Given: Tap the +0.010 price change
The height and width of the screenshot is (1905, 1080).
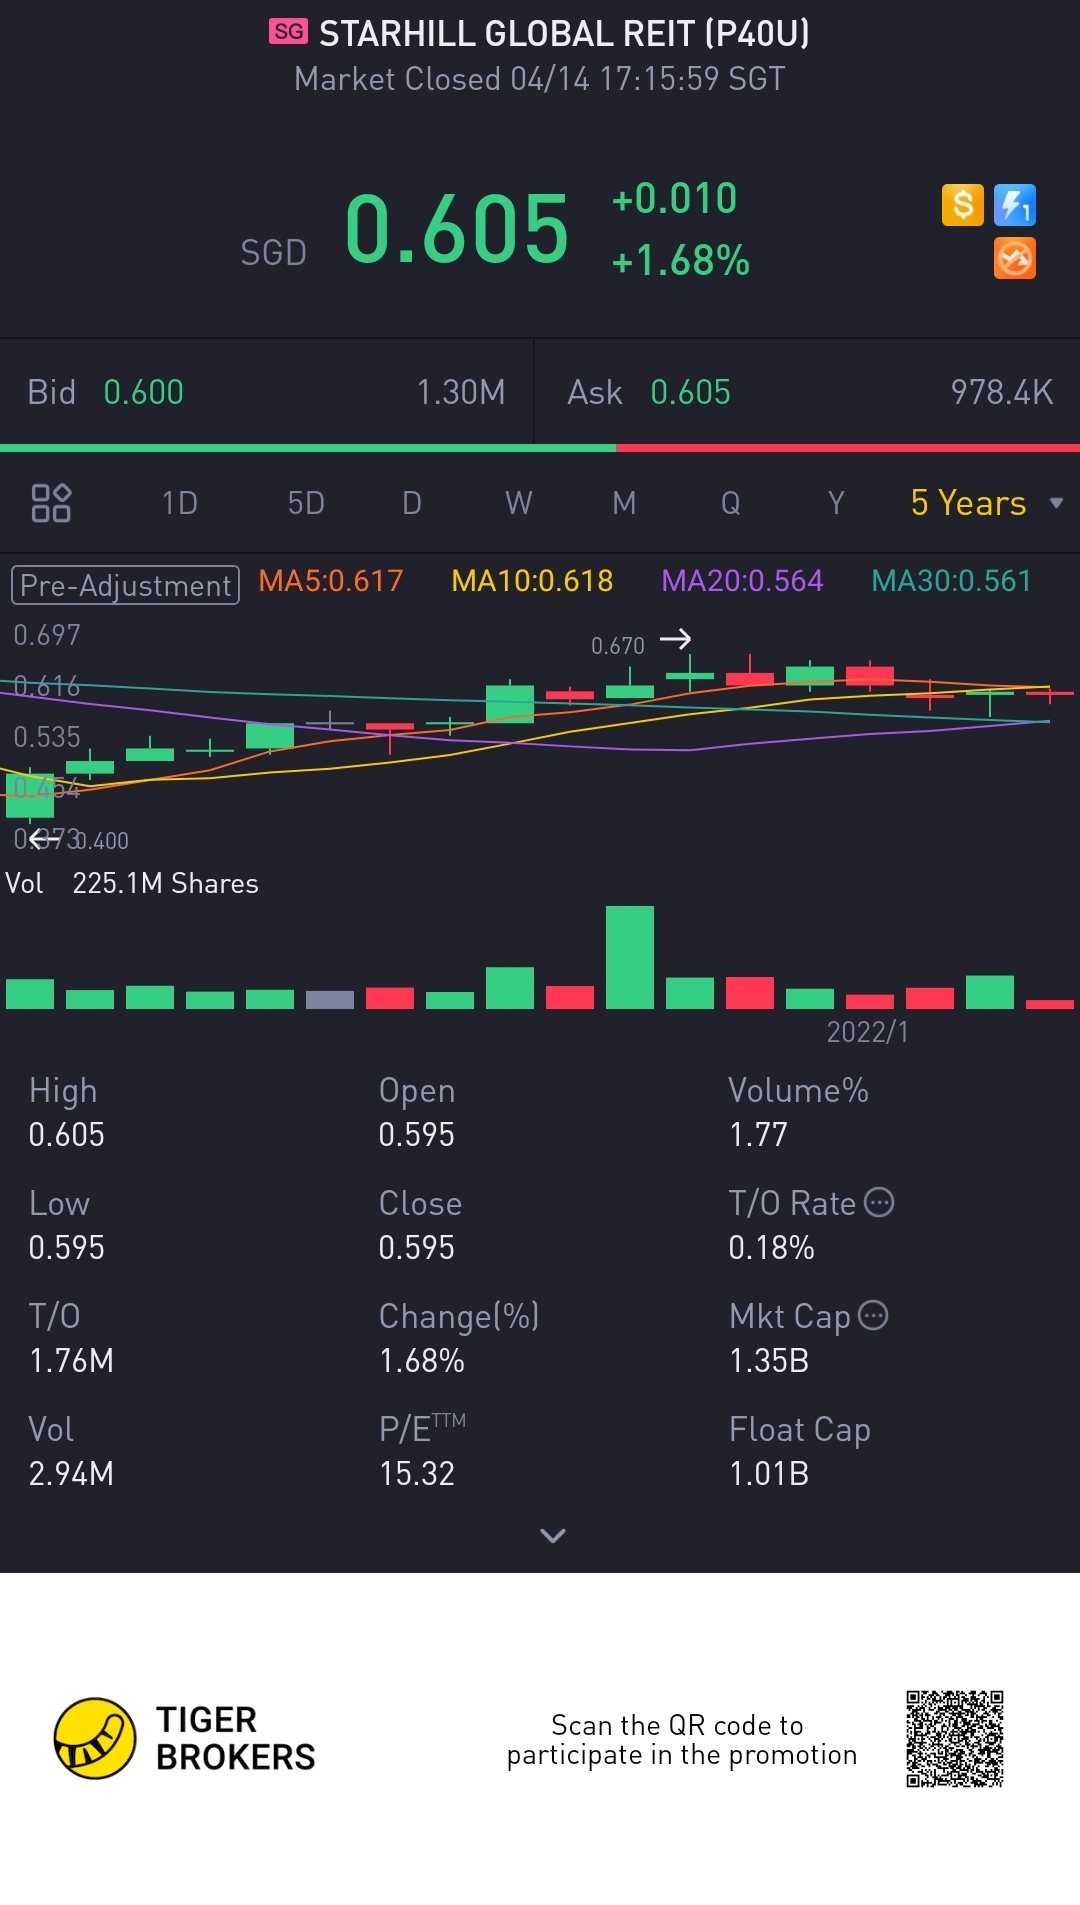Looking at the screenshot, I should (675, 198).
